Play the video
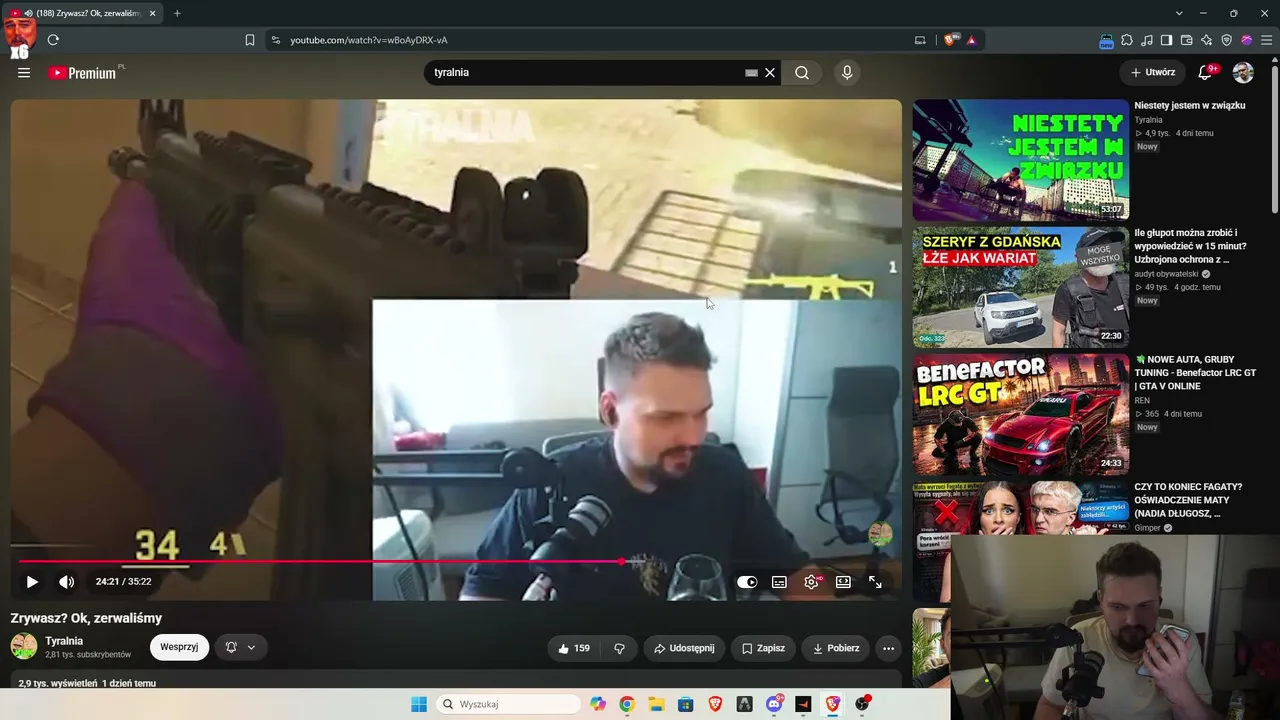Viewport: 1280px width, 720px height. pyautogui.click(x=32, y=582)
